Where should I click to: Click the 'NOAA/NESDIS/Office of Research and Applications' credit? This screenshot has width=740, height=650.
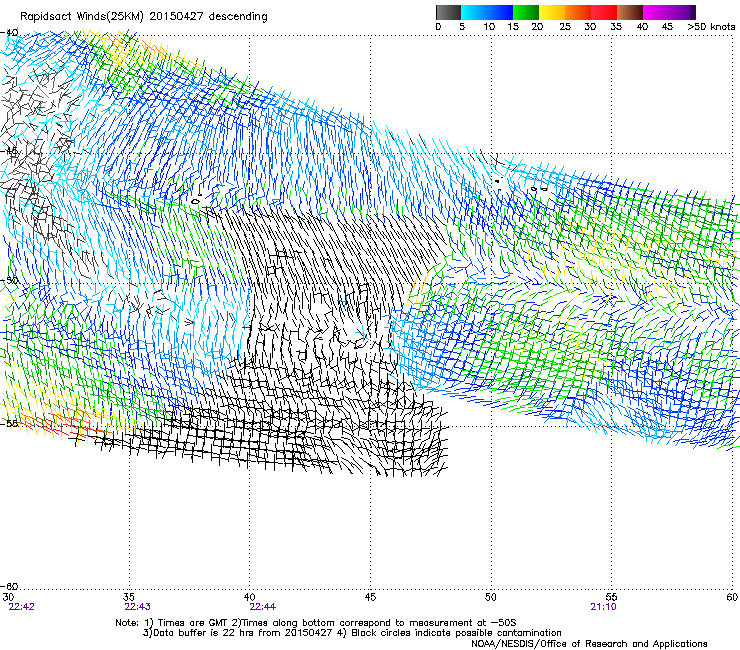click(589, 644)
